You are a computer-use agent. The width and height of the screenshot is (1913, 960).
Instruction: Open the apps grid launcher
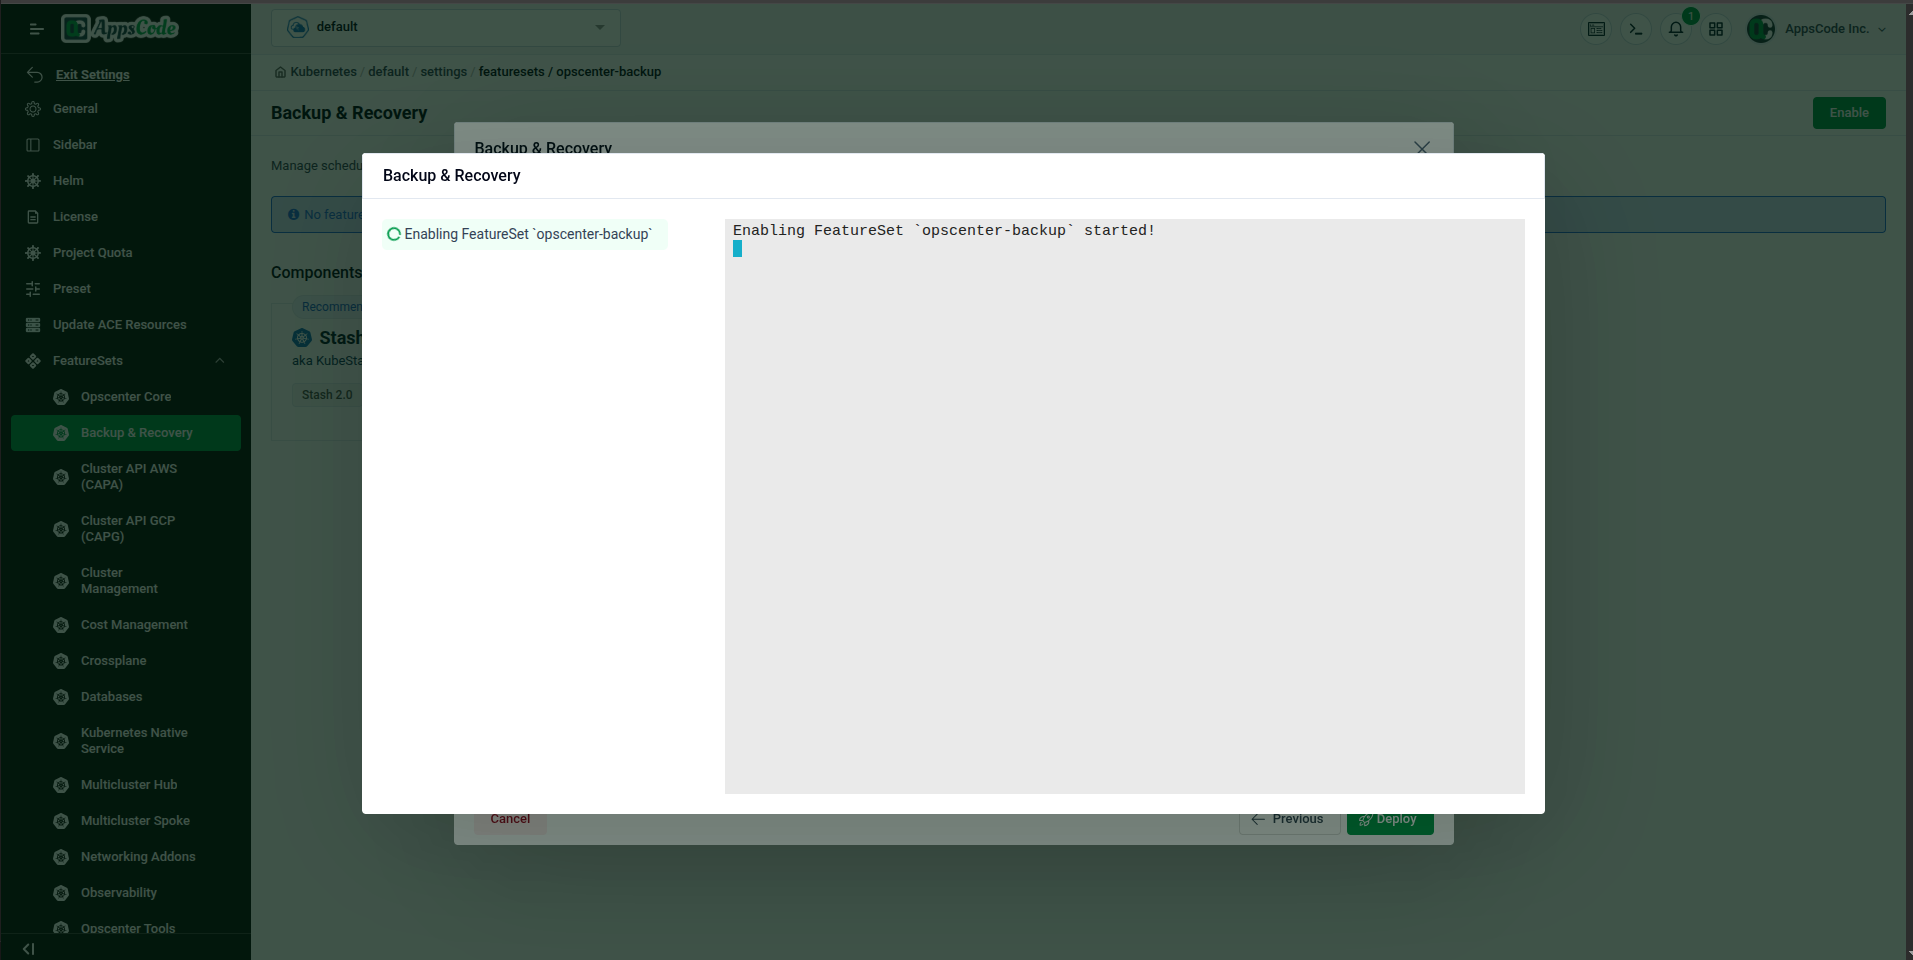point(1715,29)
